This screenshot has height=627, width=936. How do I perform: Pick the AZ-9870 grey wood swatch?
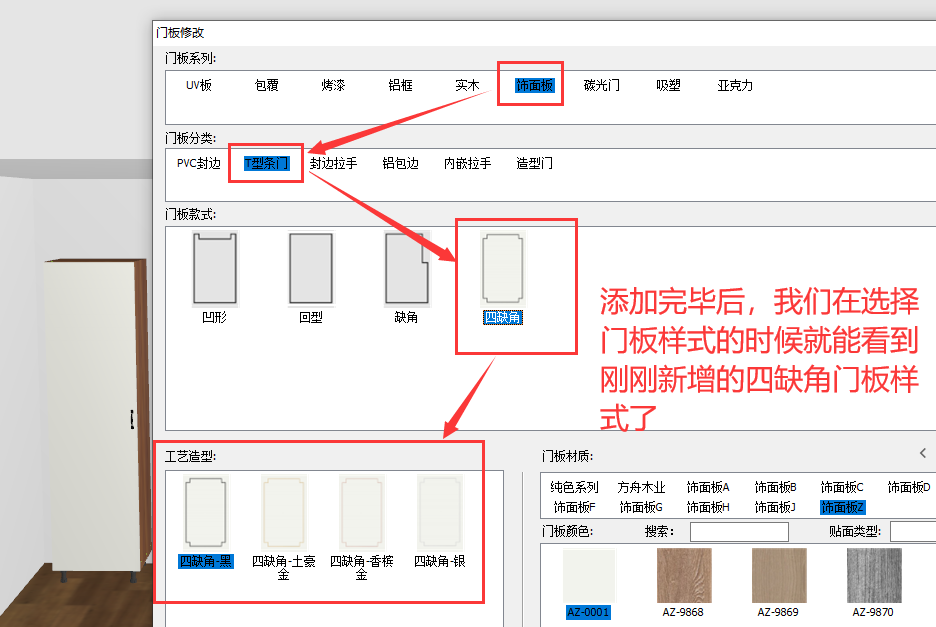tap(874, 576)
